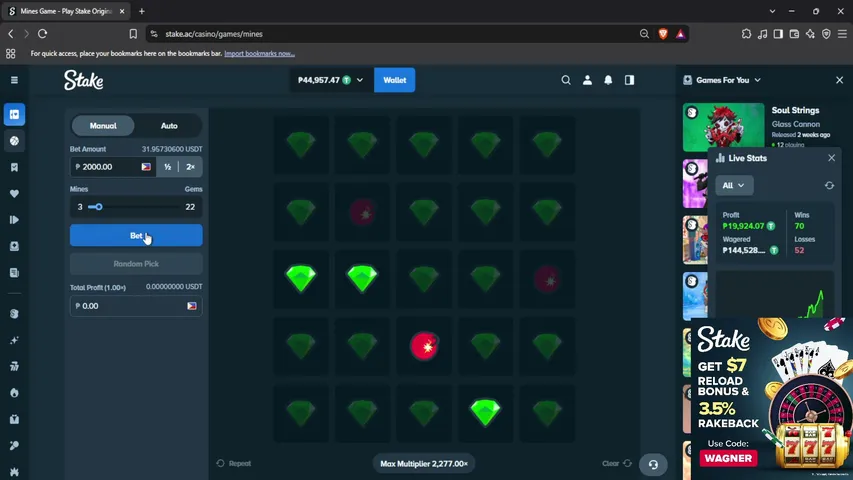The height and width of the screenshot is (480, 853).
Task: Click the Stake logo
Action: coord(83,80)
